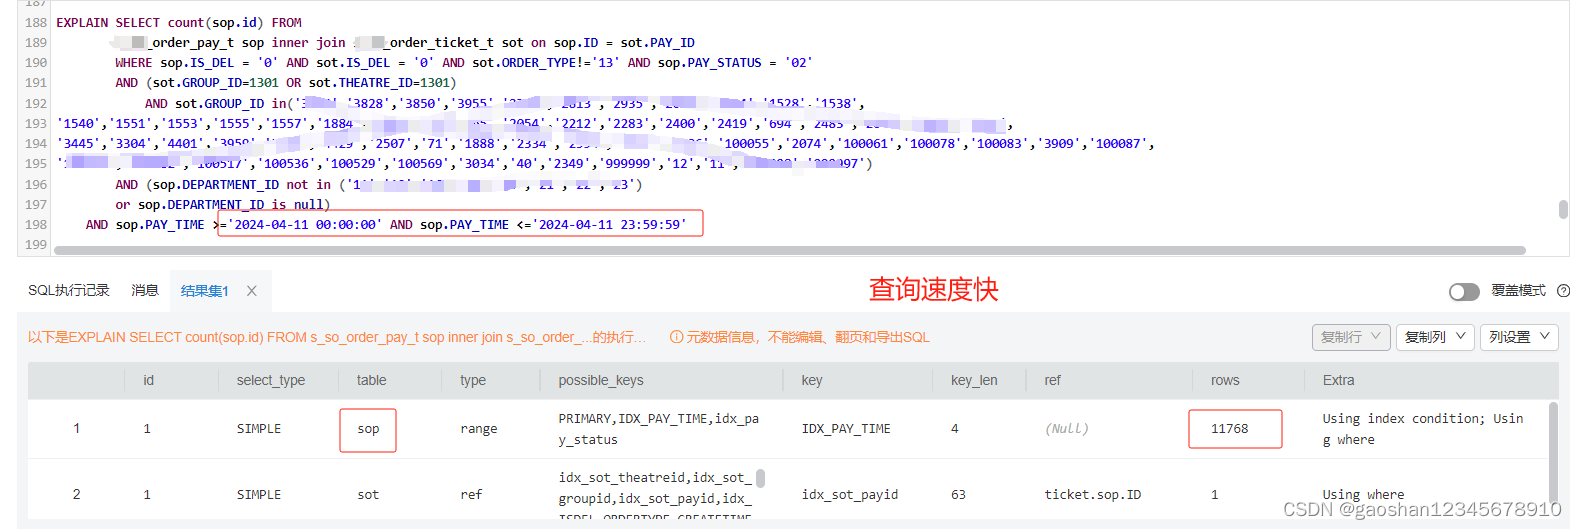Open the 复制行 dropdown
The image size is (1577, 529).
click(x=1350, y=337)
